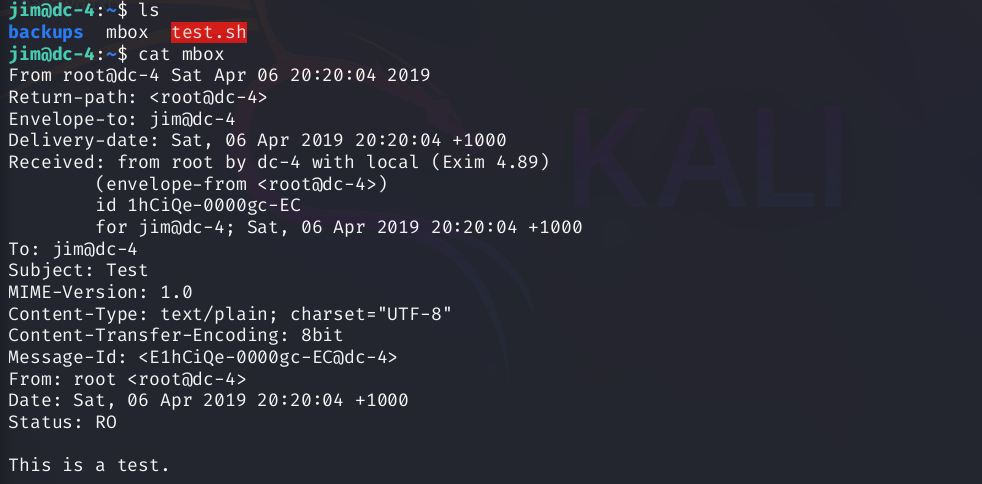
Task: Click the 'Subject: Test' line
Action: (x=78, y=270)
